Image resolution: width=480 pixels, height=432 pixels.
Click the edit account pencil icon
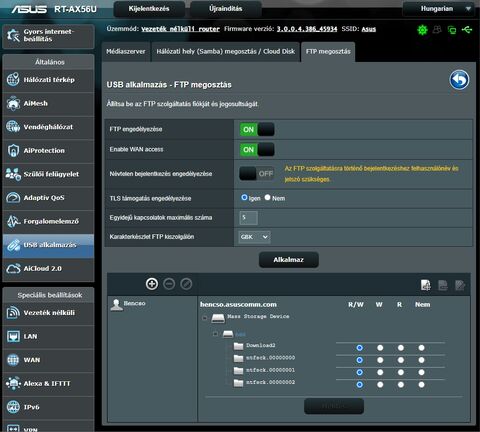pyautogui.click(x=186, y=284)
